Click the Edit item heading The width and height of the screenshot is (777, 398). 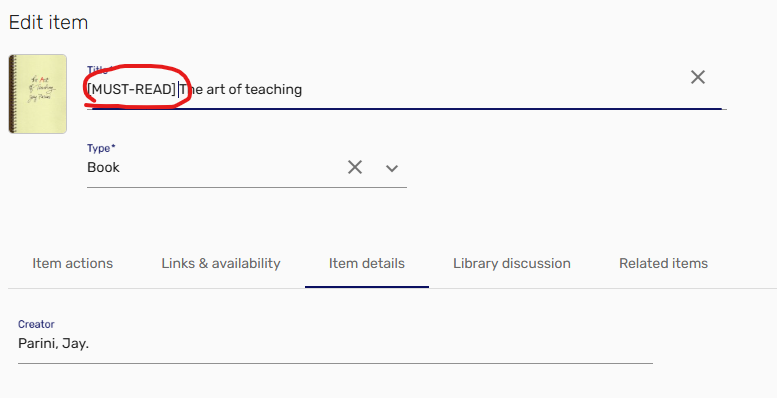coord(49,22)
